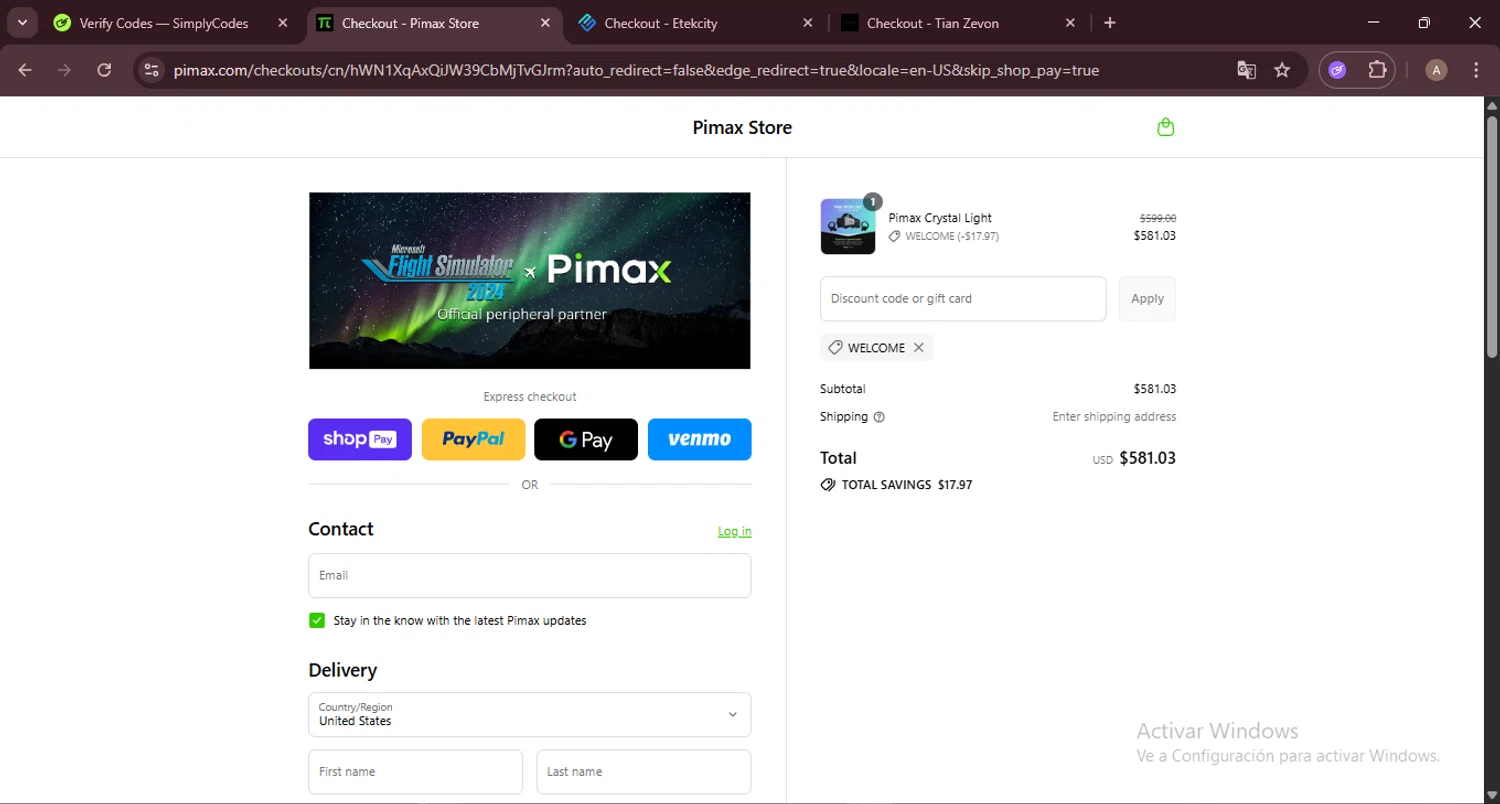Image resolution: width=1500 pixels, height=804 pixels.
Task: Focus the Discount code or gift card field
Action: (x=963, y=299)
